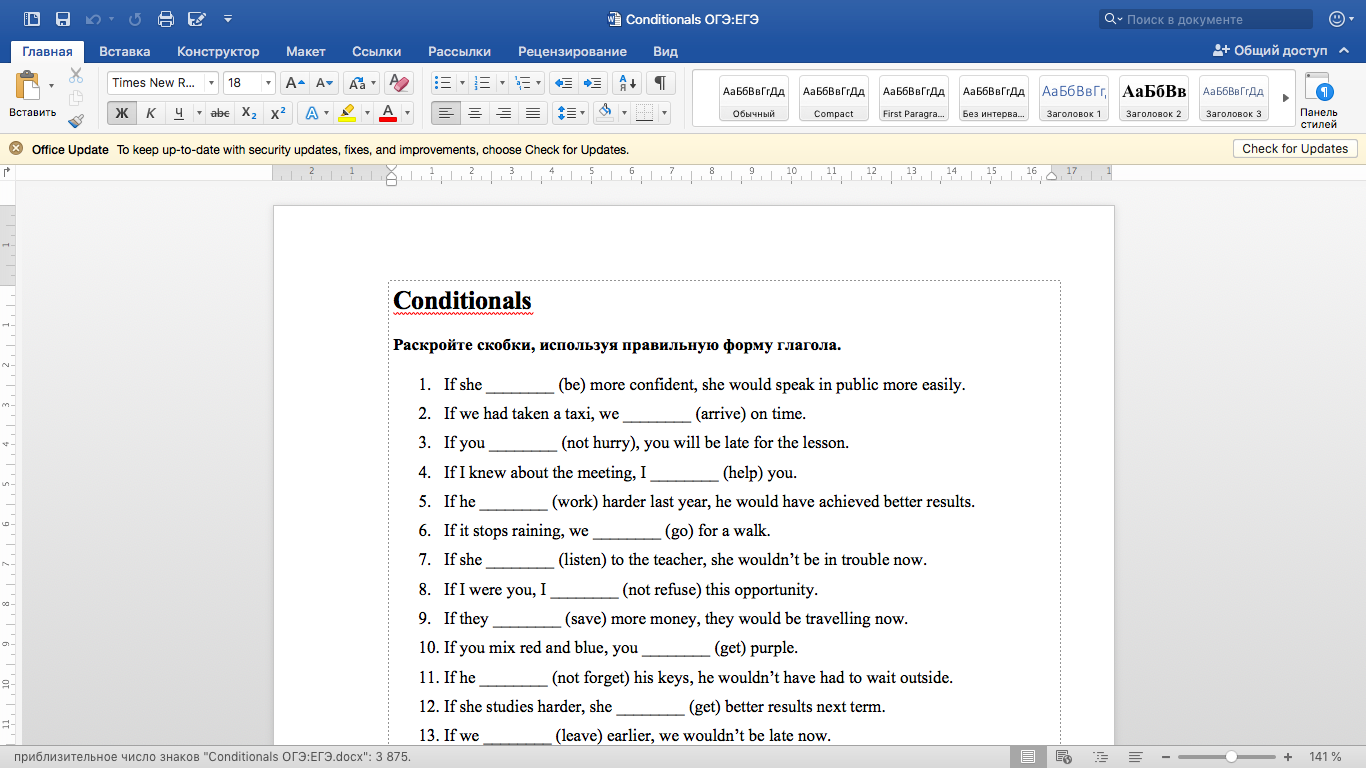Click the Sort icon
1366x768 pixels.
(626, 83)
